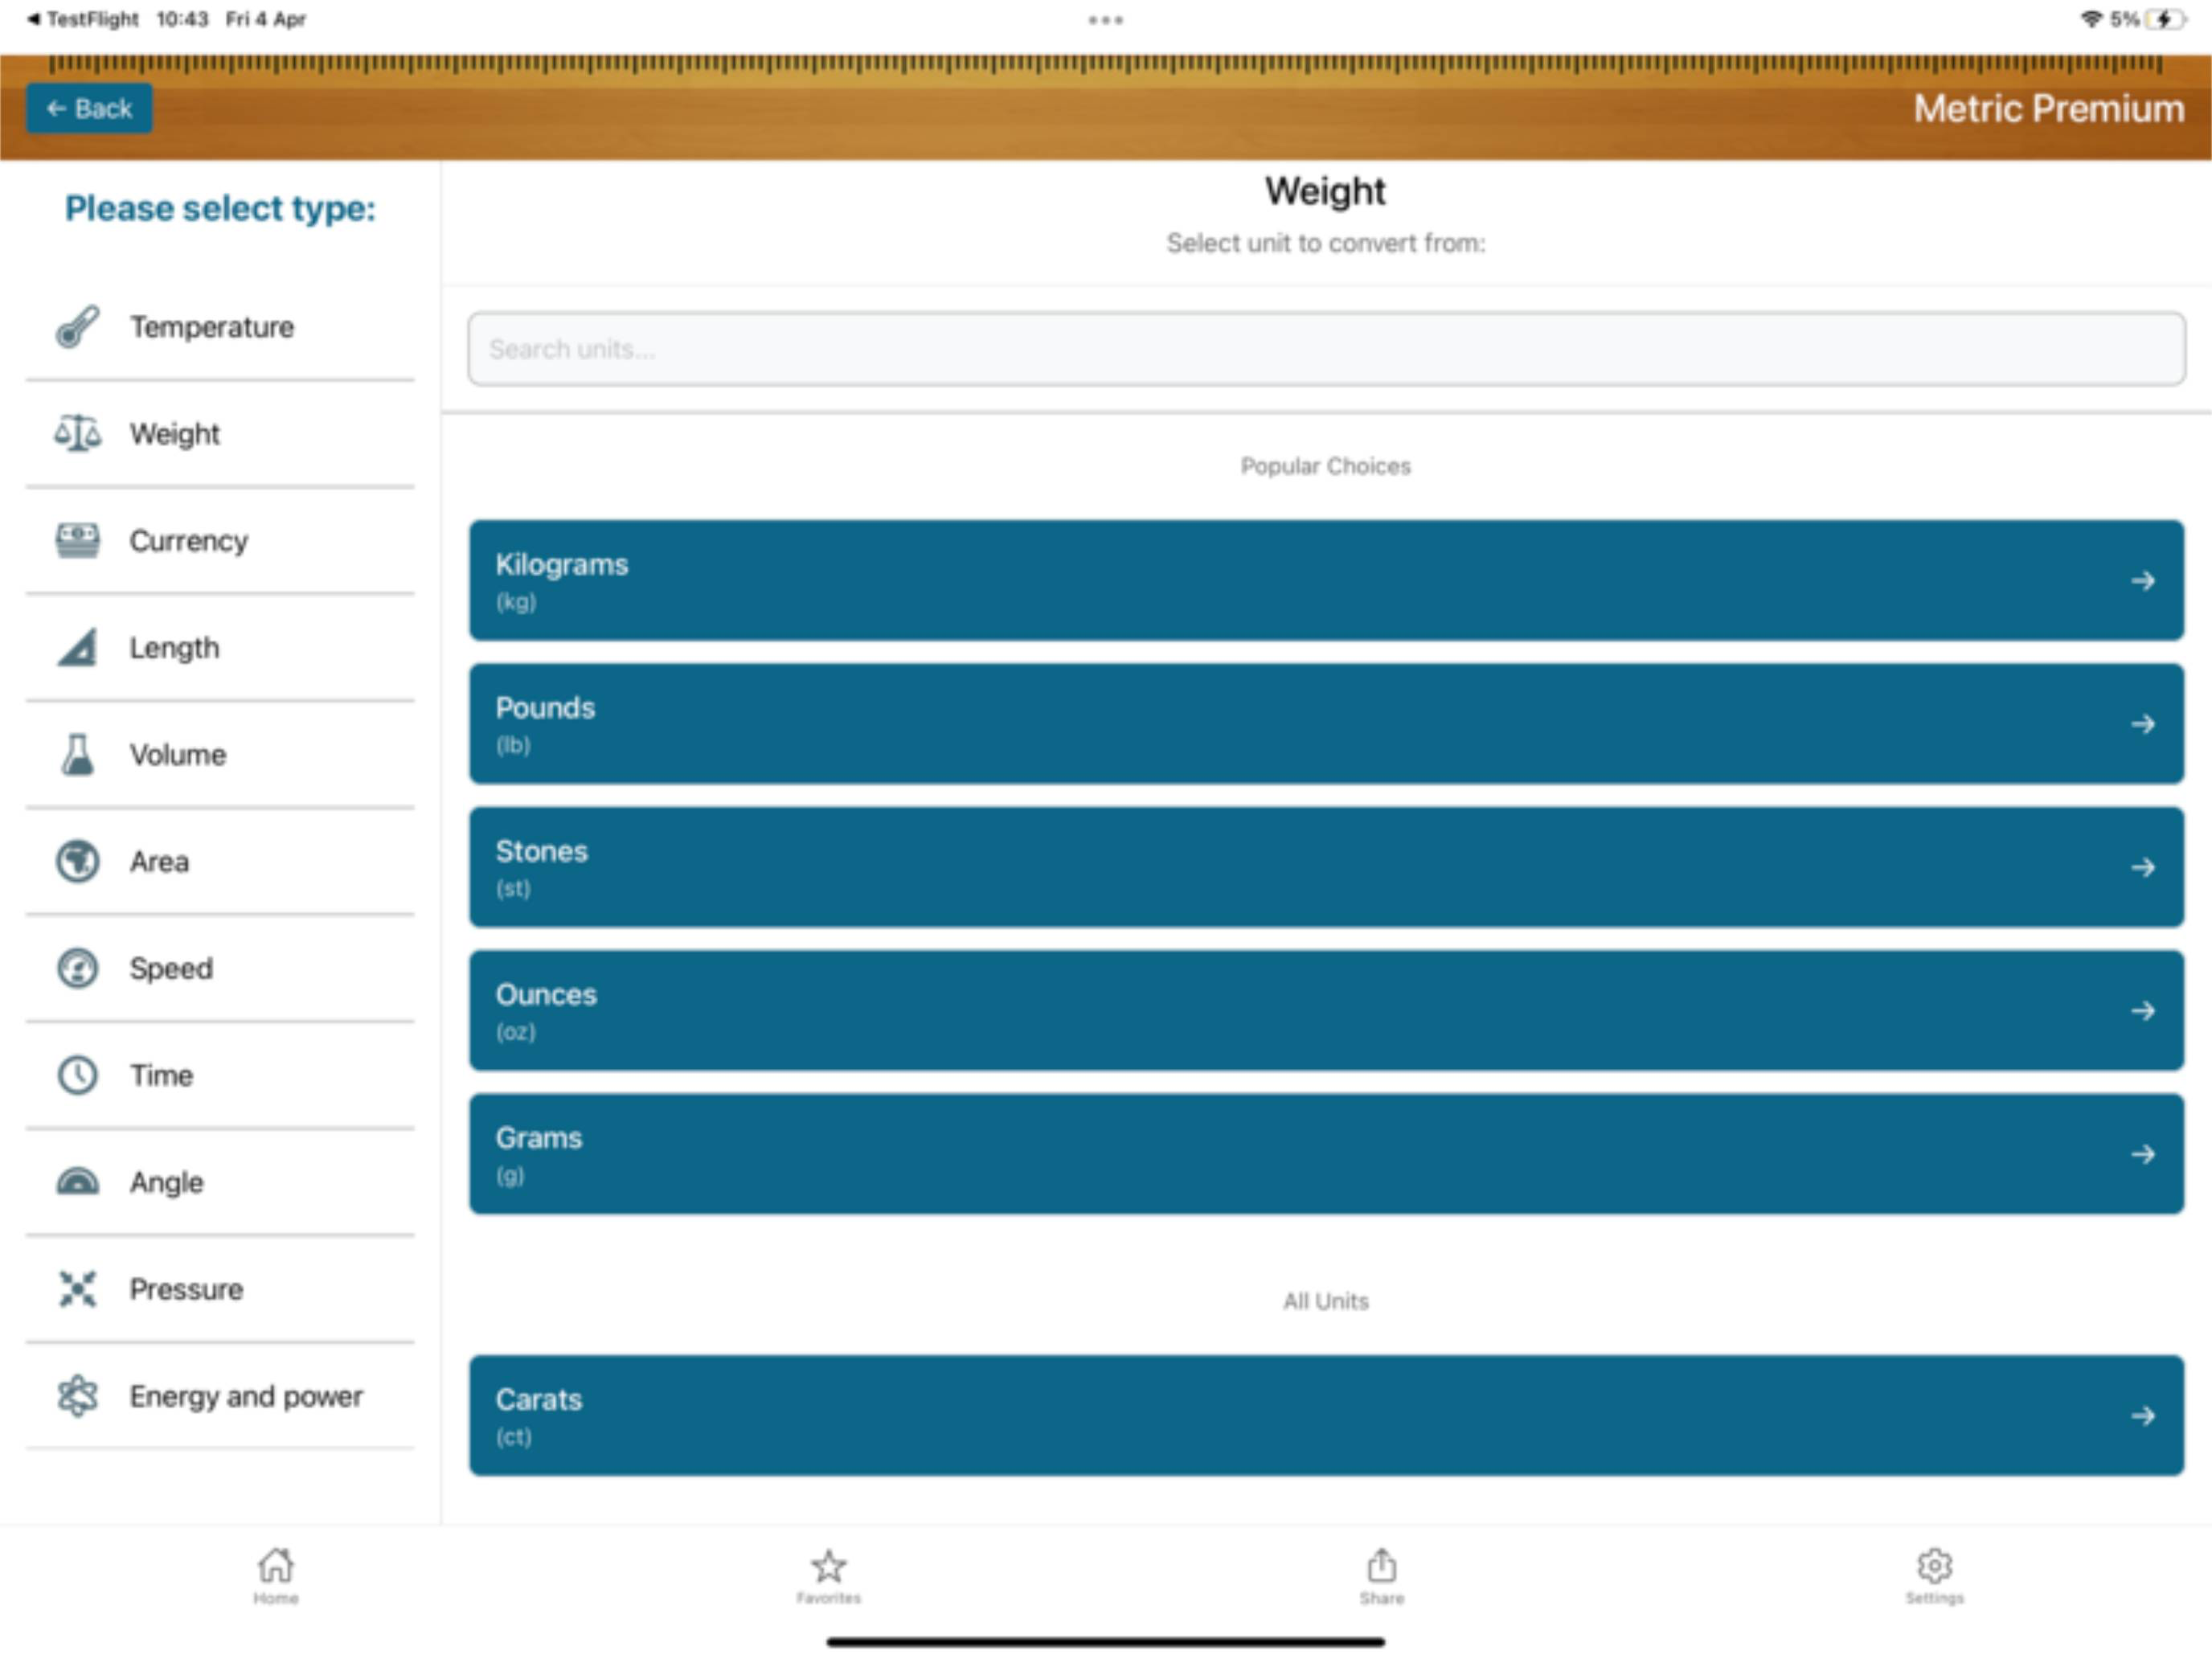Click the Currency banknote icon

click(x=77, y=541)
